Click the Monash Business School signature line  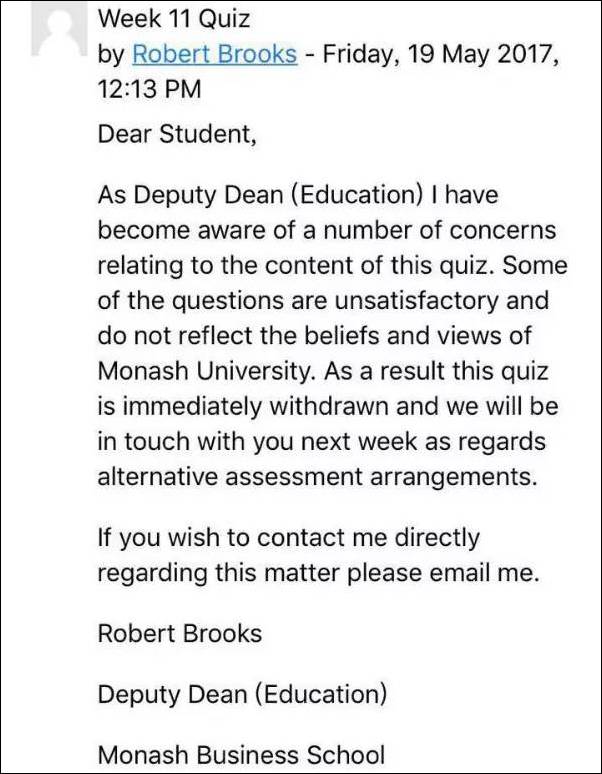click(x=241, y=754)
